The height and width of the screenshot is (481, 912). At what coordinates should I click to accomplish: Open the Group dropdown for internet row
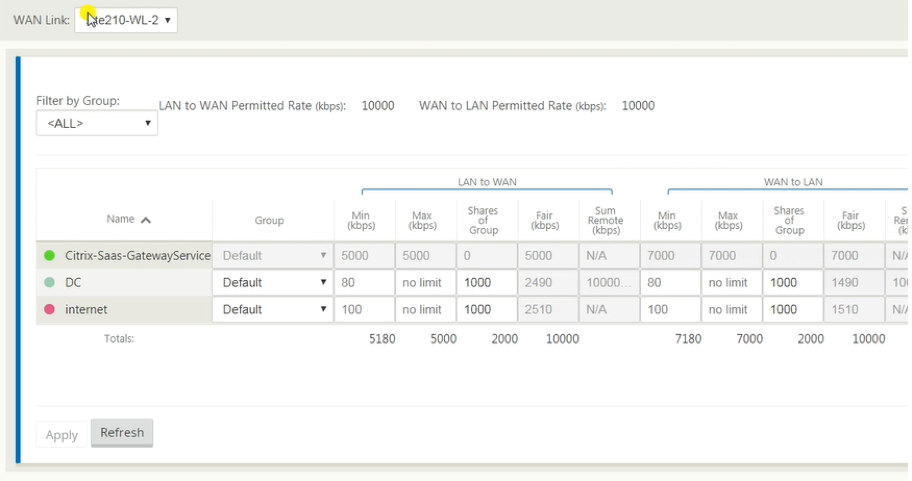pos(273,309)
